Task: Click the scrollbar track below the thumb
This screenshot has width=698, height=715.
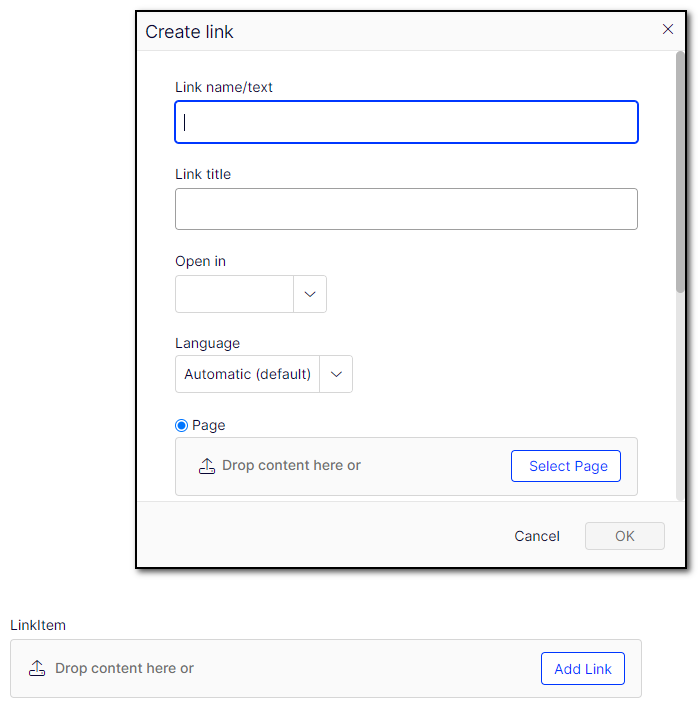Action: point(680,397)
